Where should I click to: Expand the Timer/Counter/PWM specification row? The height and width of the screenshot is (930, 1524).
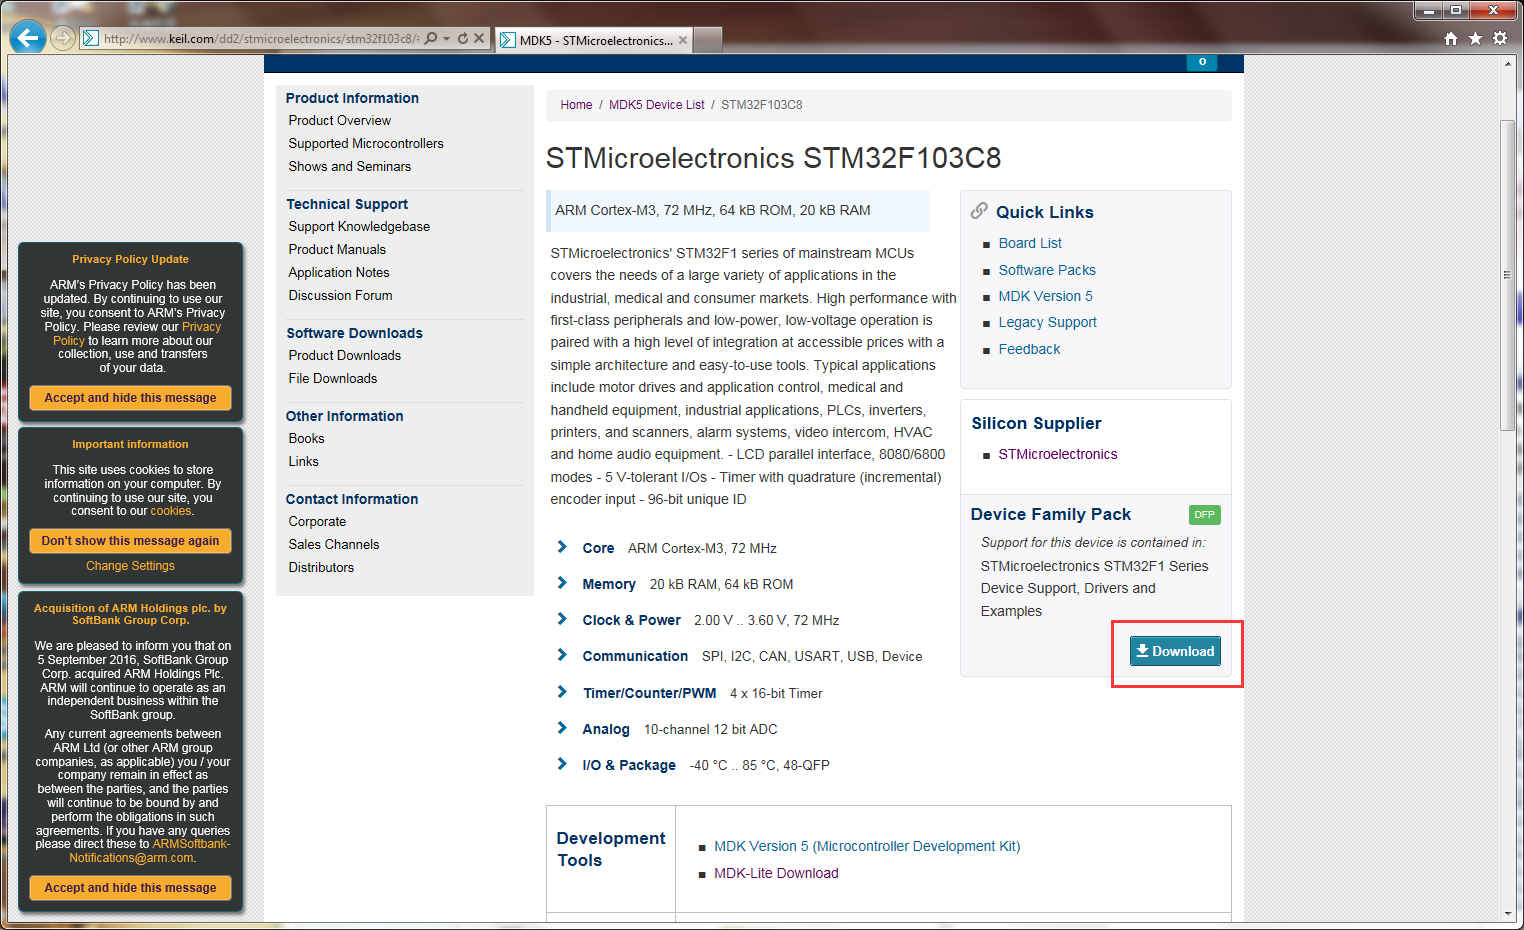click(x=562, y=692)
